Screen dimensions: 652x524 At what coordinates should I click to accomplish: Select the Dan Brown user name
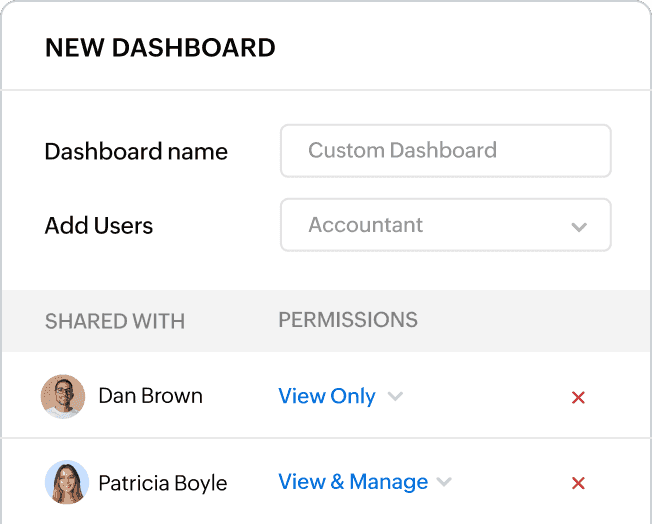point(150,396)
